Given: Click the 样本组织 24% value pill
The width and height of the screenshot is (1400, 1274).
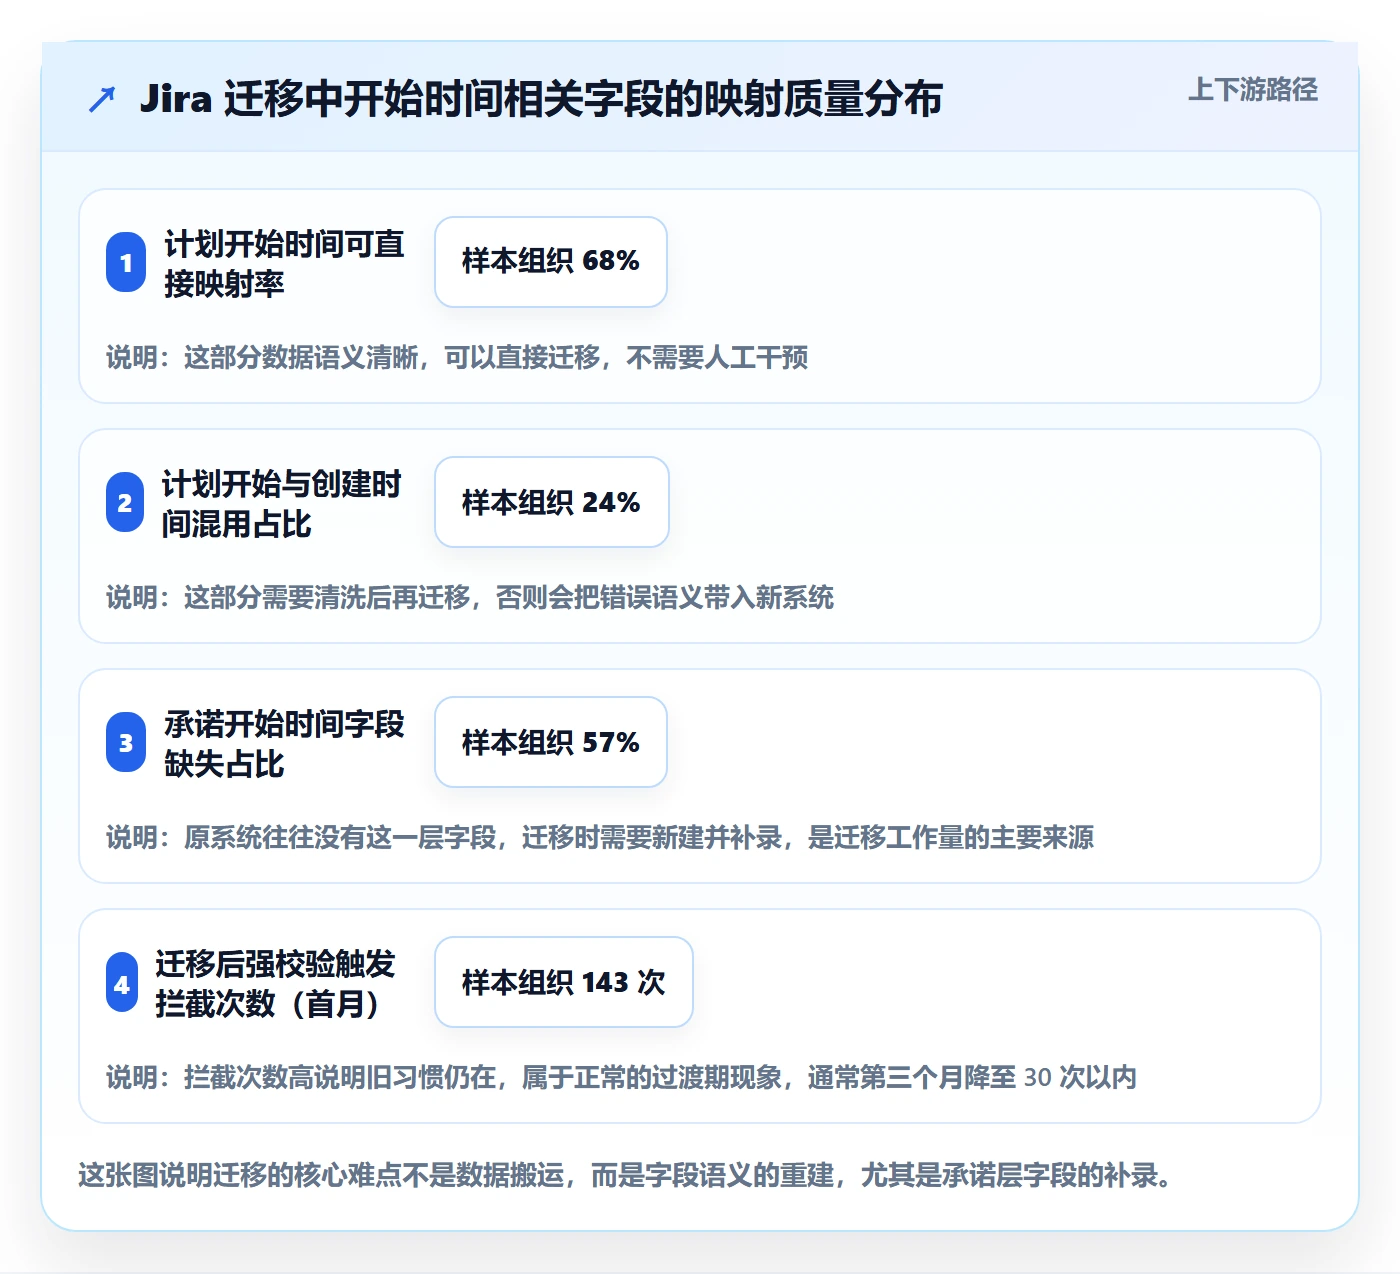Looking at the screenshot, I should 552,502.
